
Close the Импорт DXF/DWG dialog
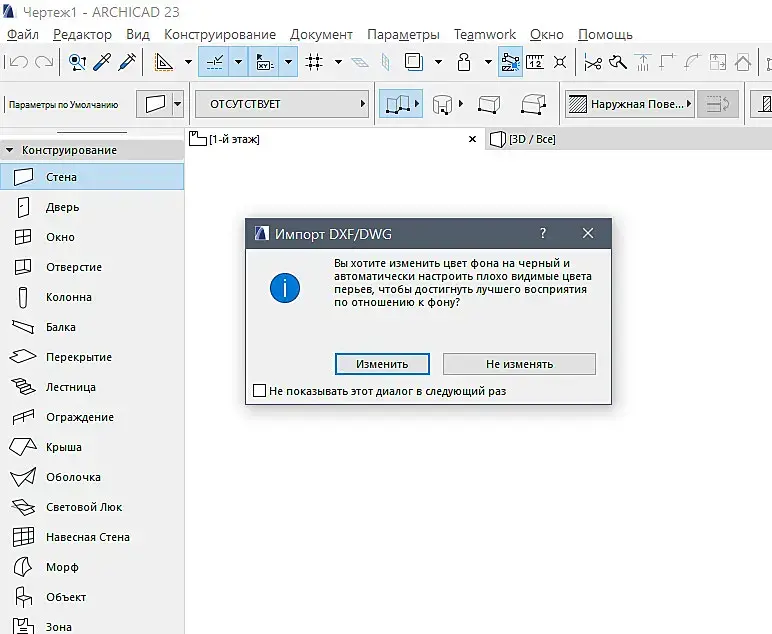[588, 233]
